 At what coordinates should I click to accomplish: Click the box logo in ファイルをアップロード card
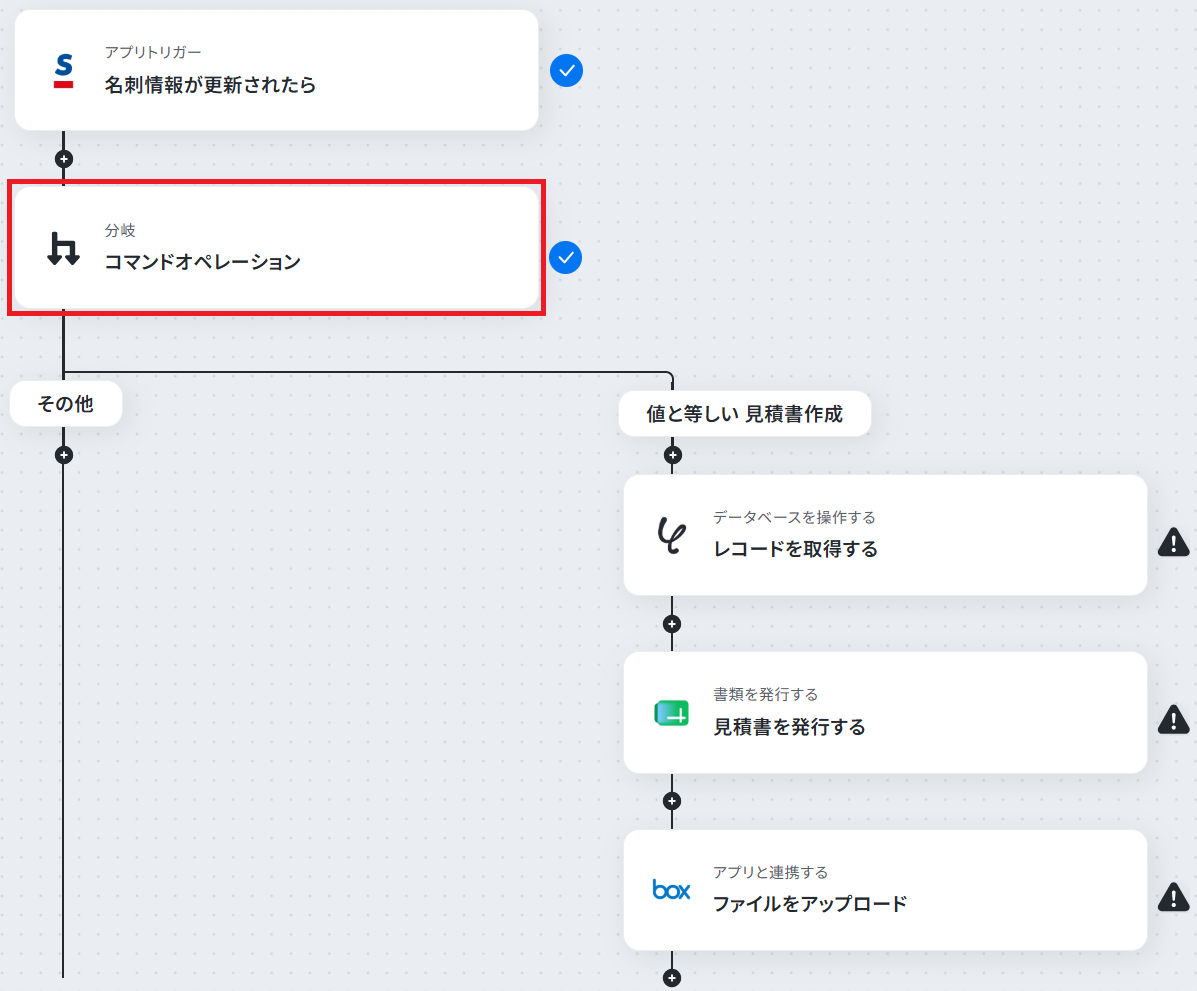tap(672, 889)
